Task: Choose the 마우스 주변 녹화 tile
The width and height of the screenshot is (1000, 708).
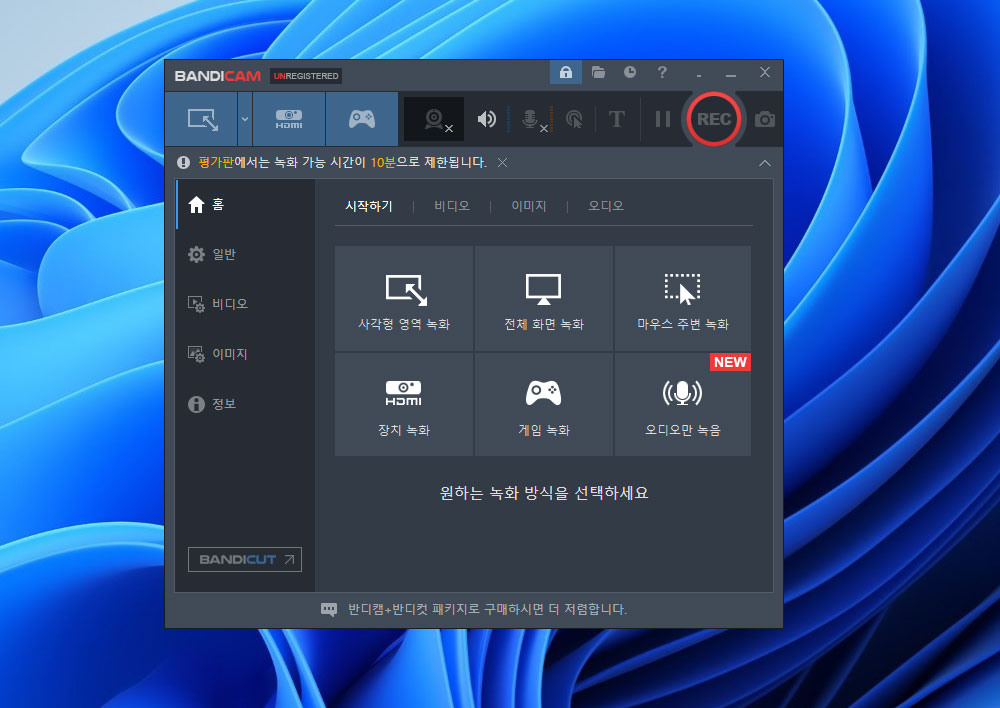Action: pos(682,299)
